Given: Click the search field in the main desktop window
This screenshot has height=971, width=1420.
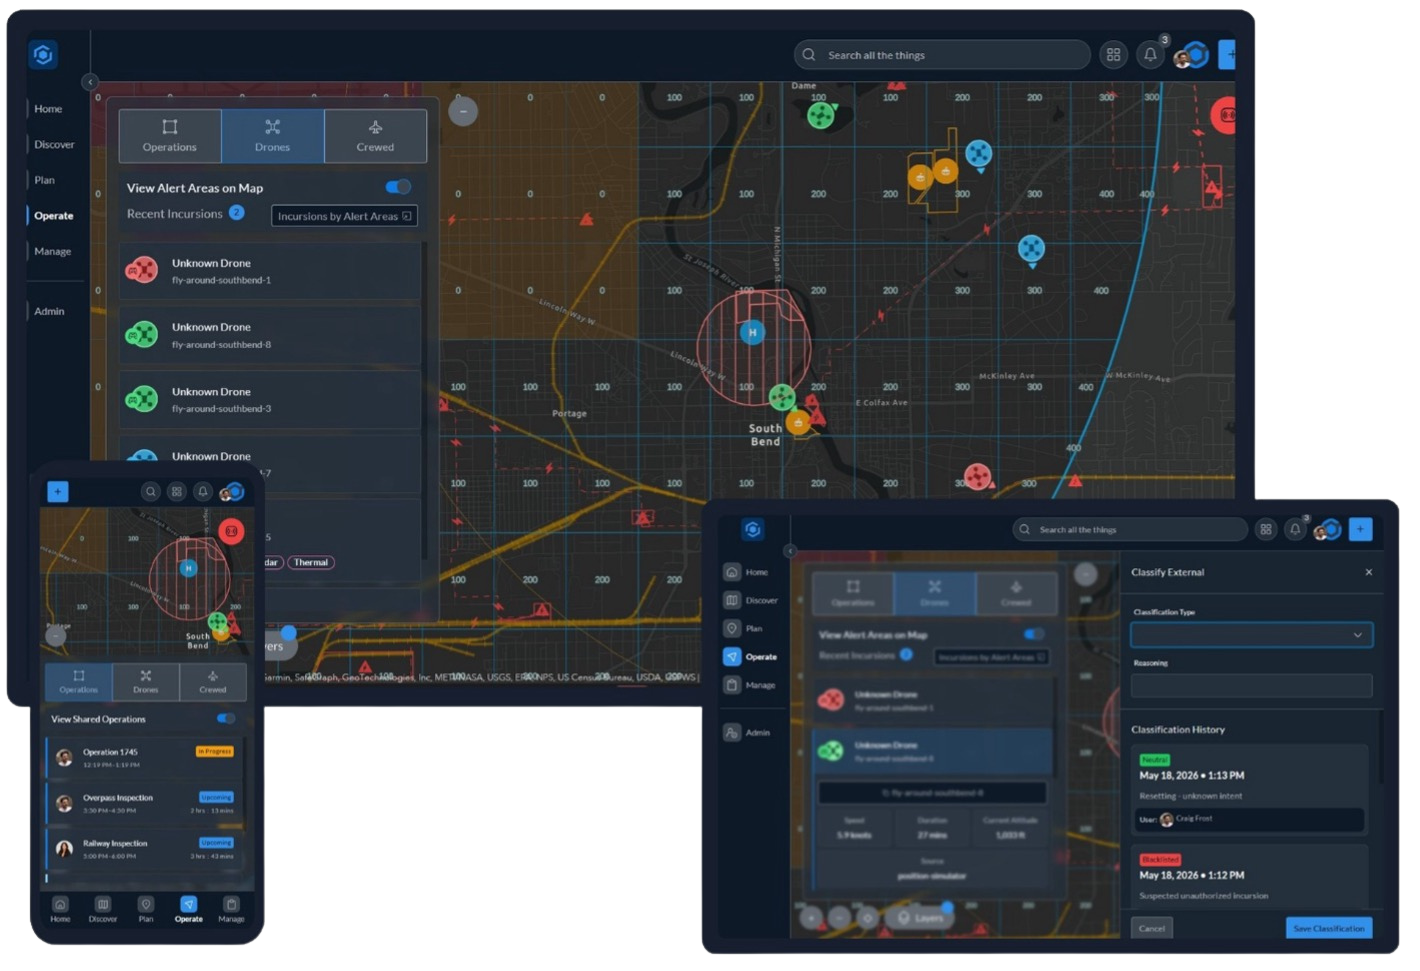Looking at the screenshot, I should pos(942,55).
